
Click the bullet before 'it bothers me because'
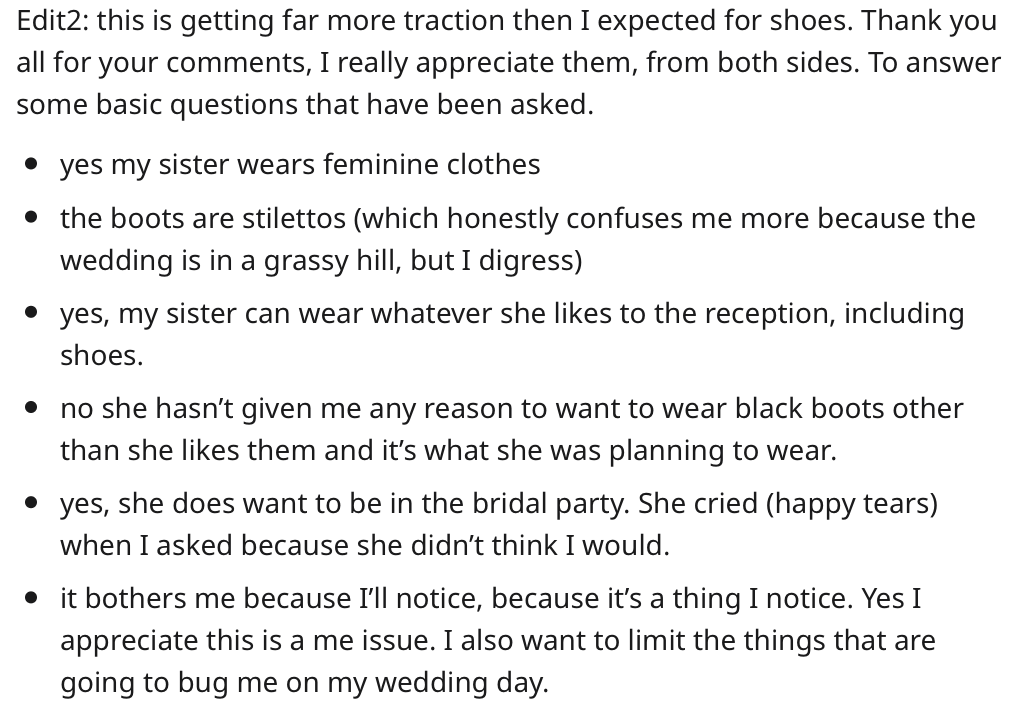pos(31,598)
